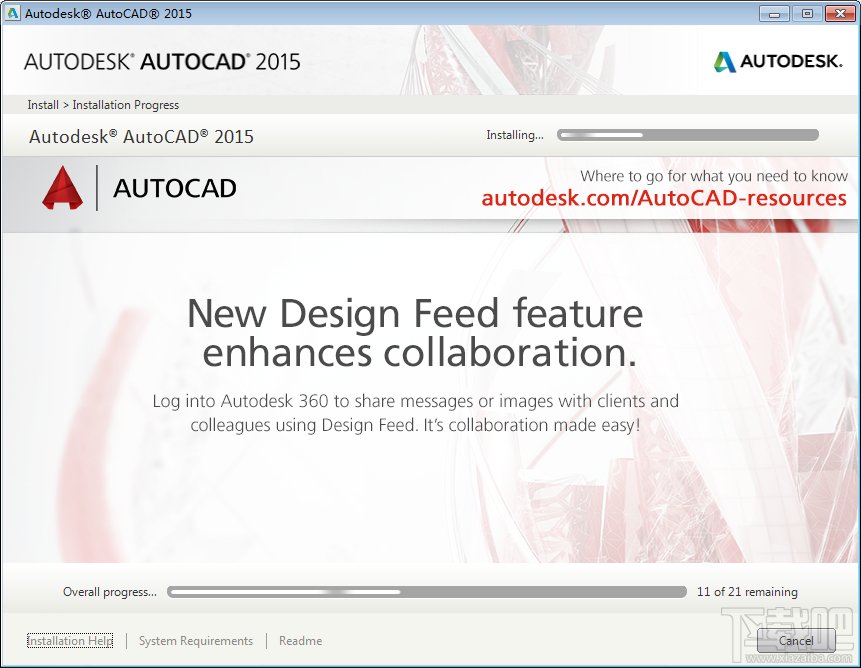Viewport: 861px width, 668px height.
Task: Click the Autodesk® AutoCAD® 2015 heading
Action: 140,135
